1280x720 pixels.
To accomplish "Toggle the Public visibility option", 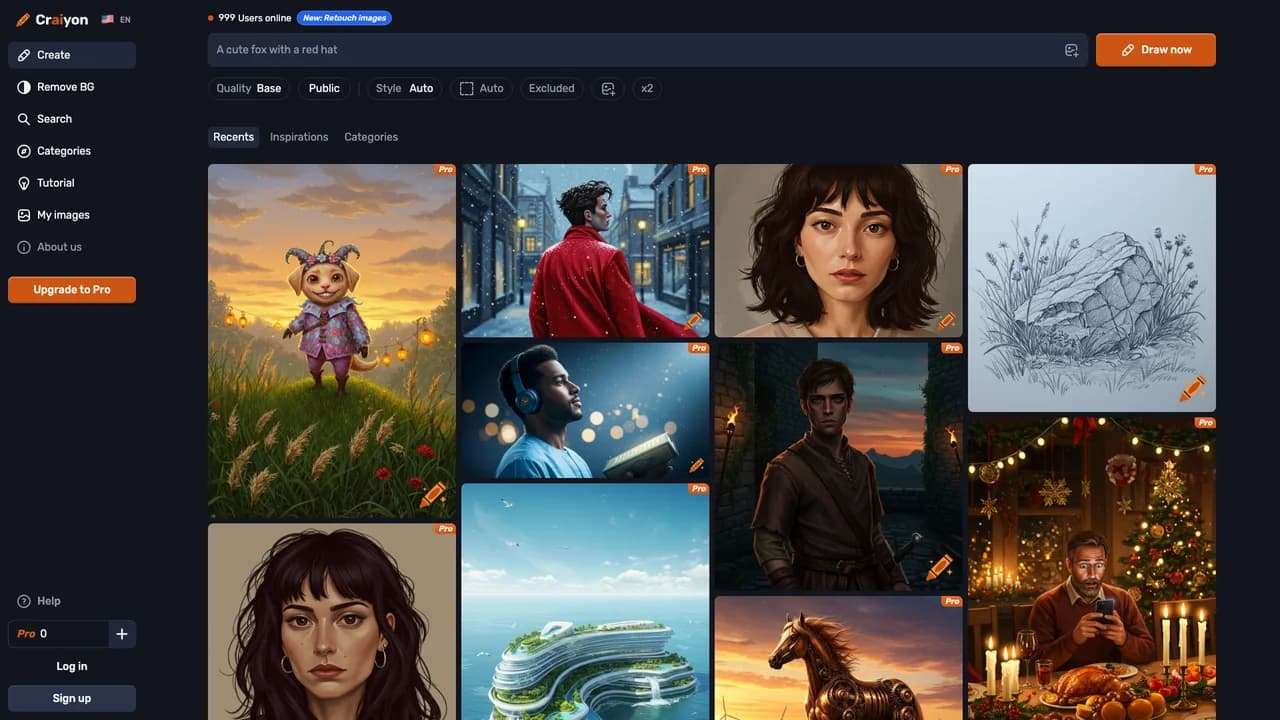I will [x=324, y=89].
